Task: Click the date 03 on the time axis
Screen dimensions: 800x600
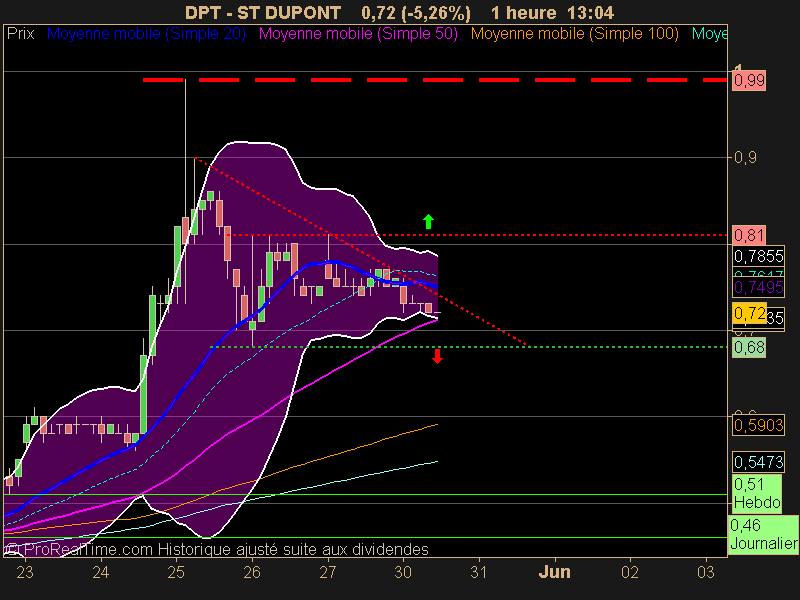Action: pos(706,572)
